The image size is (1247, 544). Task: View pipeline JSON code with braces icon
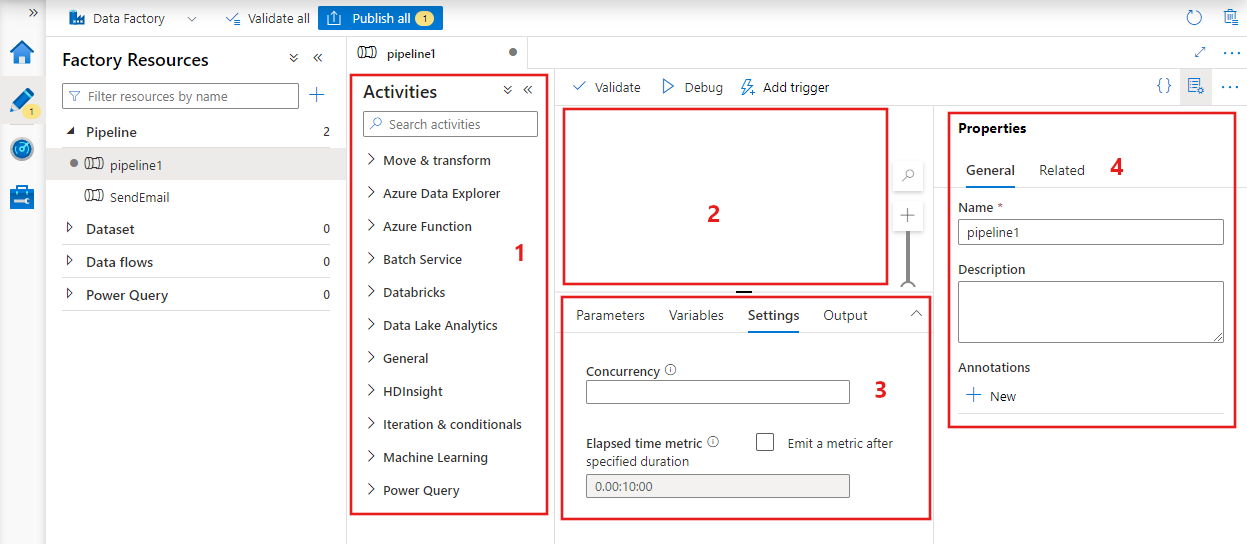1163,87
